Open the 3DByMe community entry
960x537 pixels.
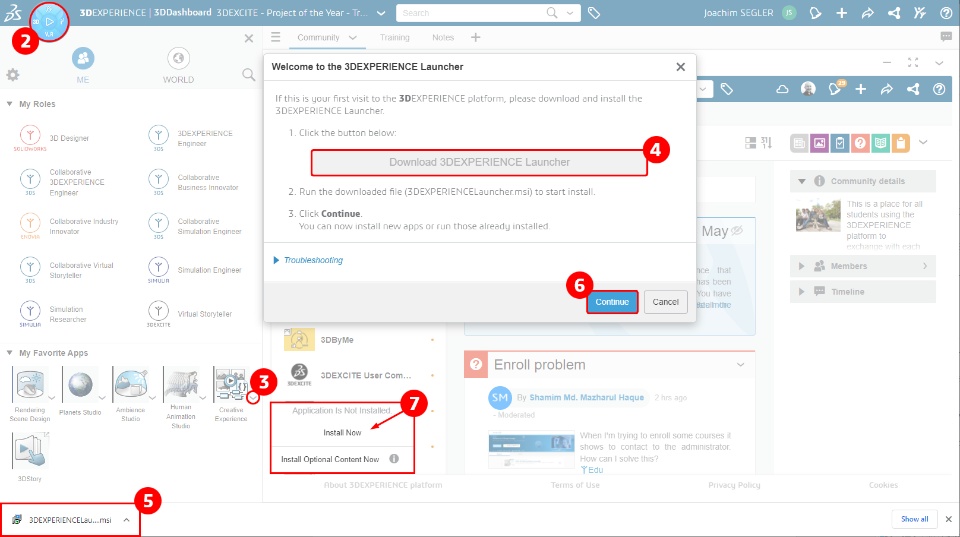pyautogui.click(x=337, y=340)
